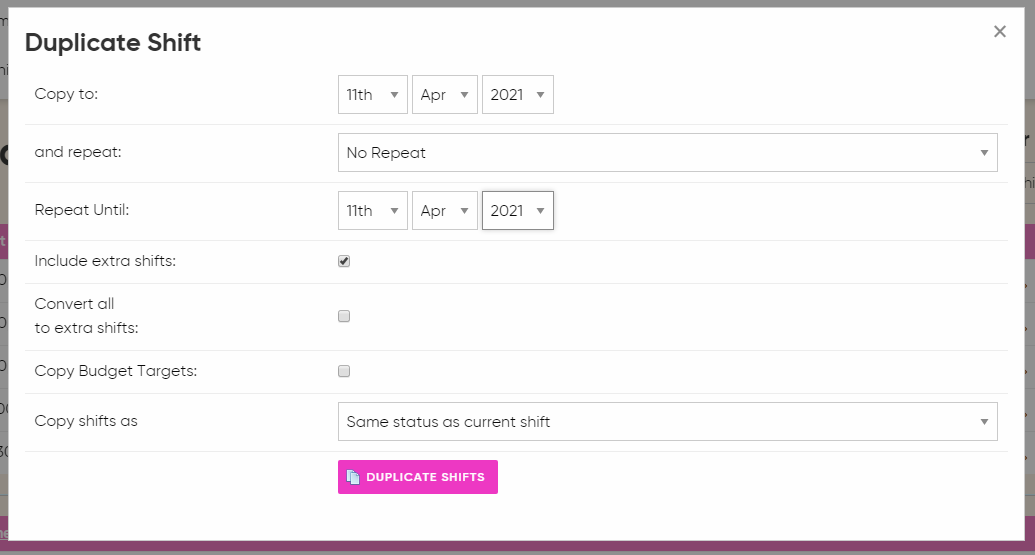The image size is (1035, 555).
Task: Click the Copy Budget Targets label
Action: [116, 371]
